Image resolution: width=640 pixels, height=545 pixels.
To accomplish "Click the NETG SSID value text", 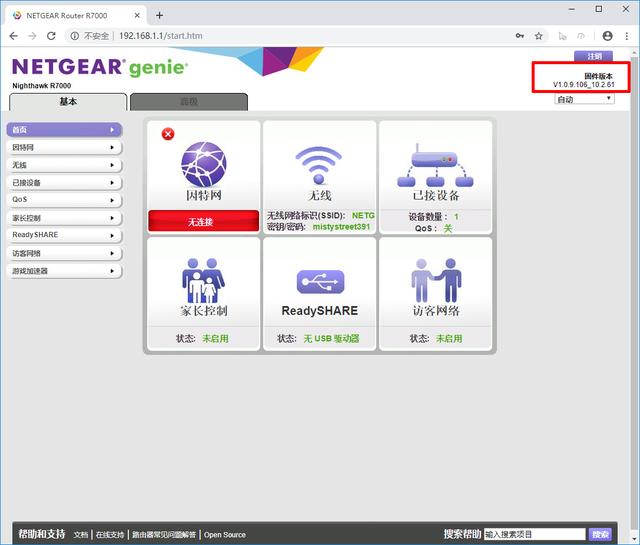I will [363, 216].
